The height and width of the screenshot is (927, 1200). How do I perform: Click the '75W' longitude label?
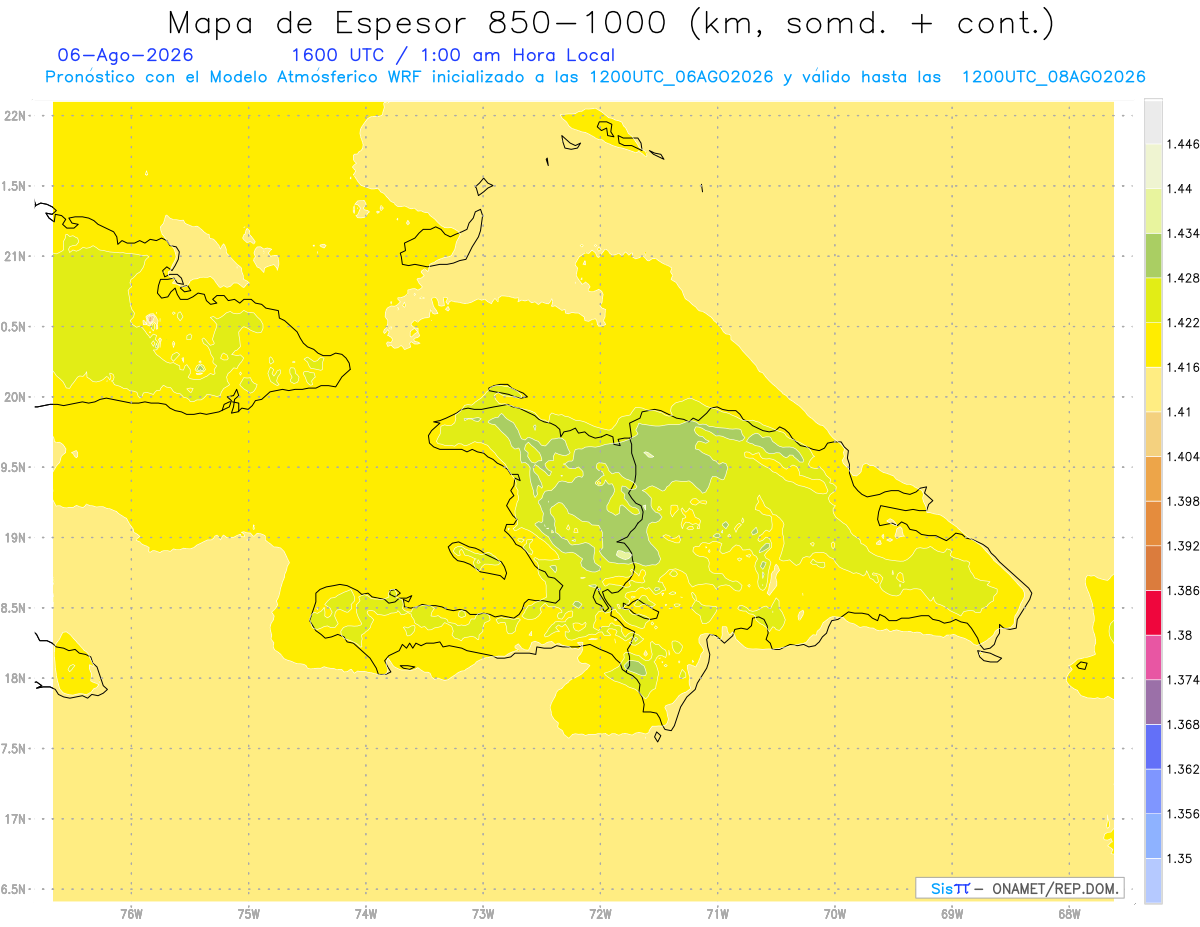pos(248,913)
